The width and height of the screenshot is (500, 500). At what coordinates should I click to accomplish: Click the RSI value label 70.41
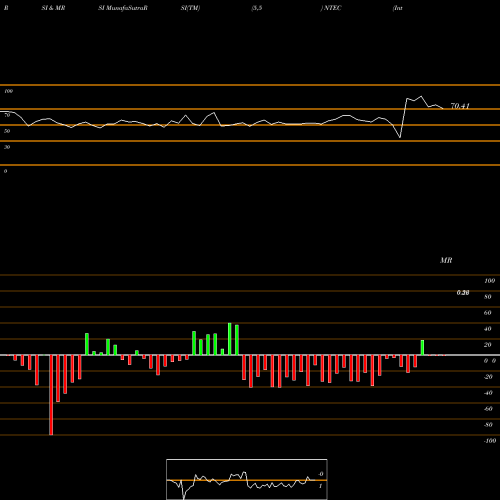[x=460, y=106]
